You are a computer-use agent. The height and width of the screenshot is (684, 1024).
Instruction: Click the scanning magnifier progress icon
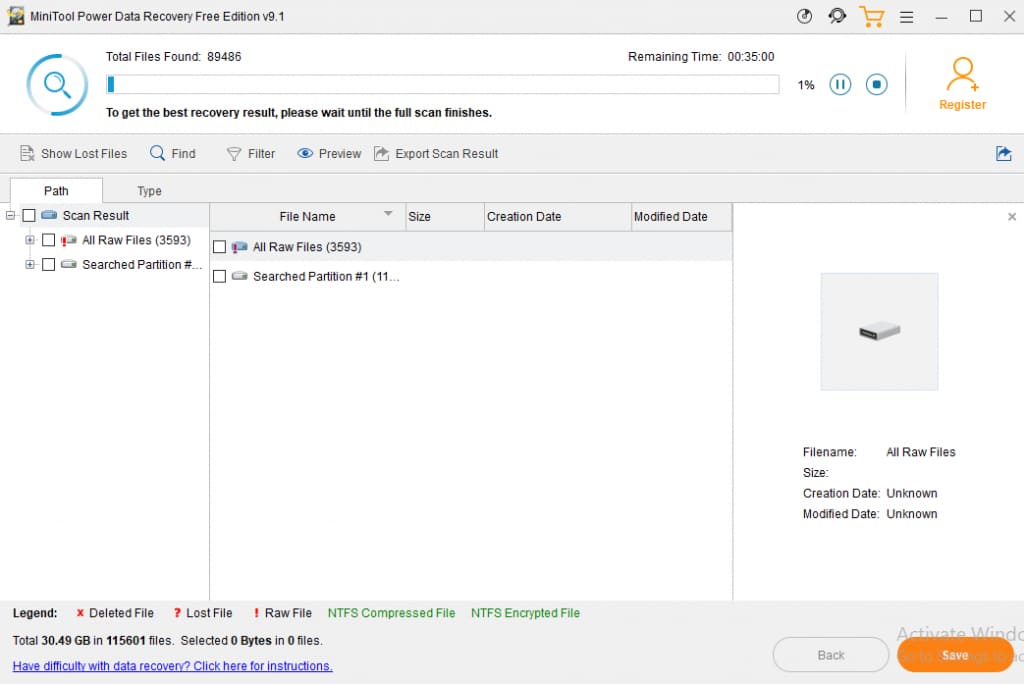click(57, 85)
